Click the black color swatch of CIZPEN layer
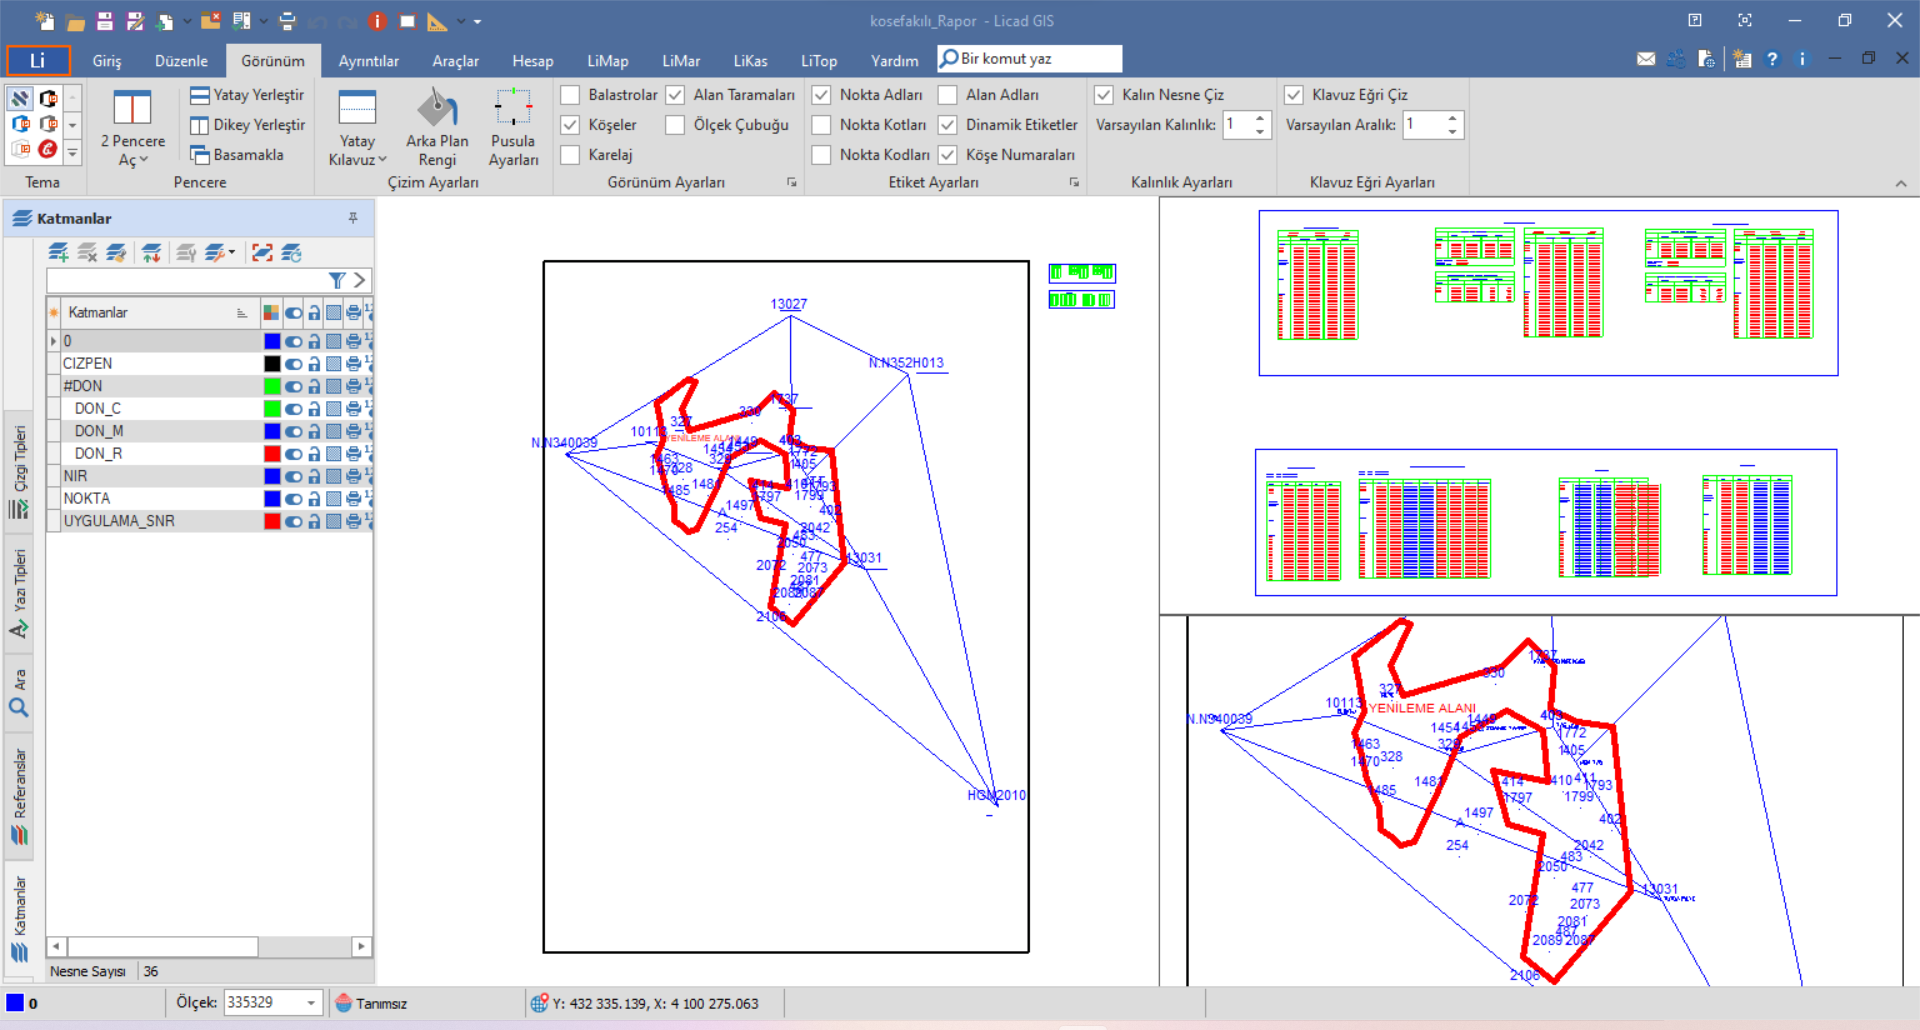The image size is (1920, 1030). pos(272,364)
